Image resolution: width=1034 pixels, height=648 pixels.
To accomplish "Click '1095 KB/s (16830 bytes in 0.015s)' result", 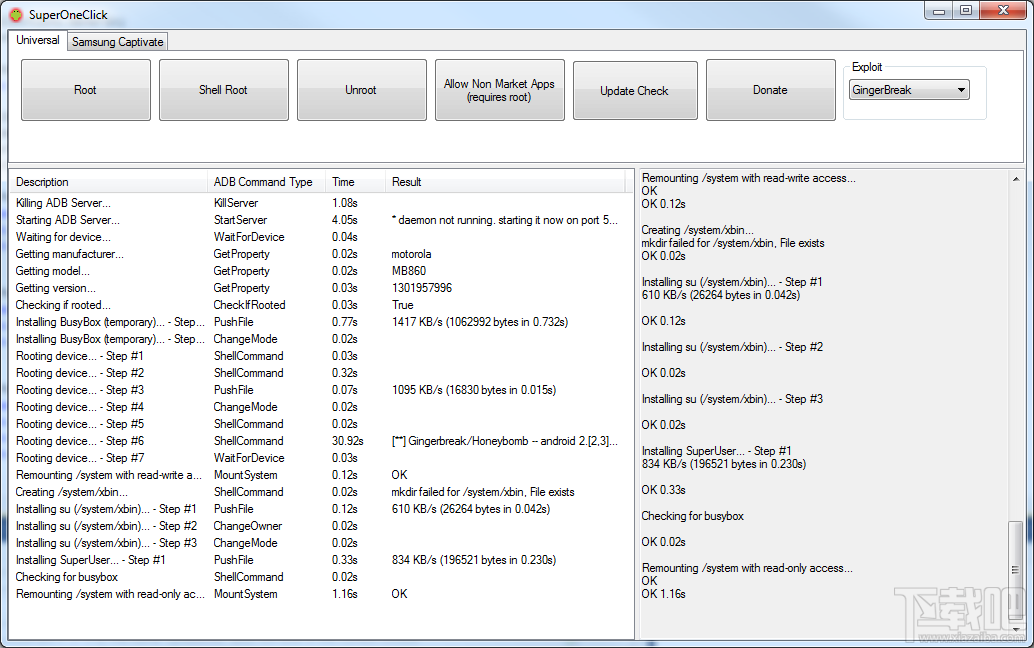I will coord(474,390).
